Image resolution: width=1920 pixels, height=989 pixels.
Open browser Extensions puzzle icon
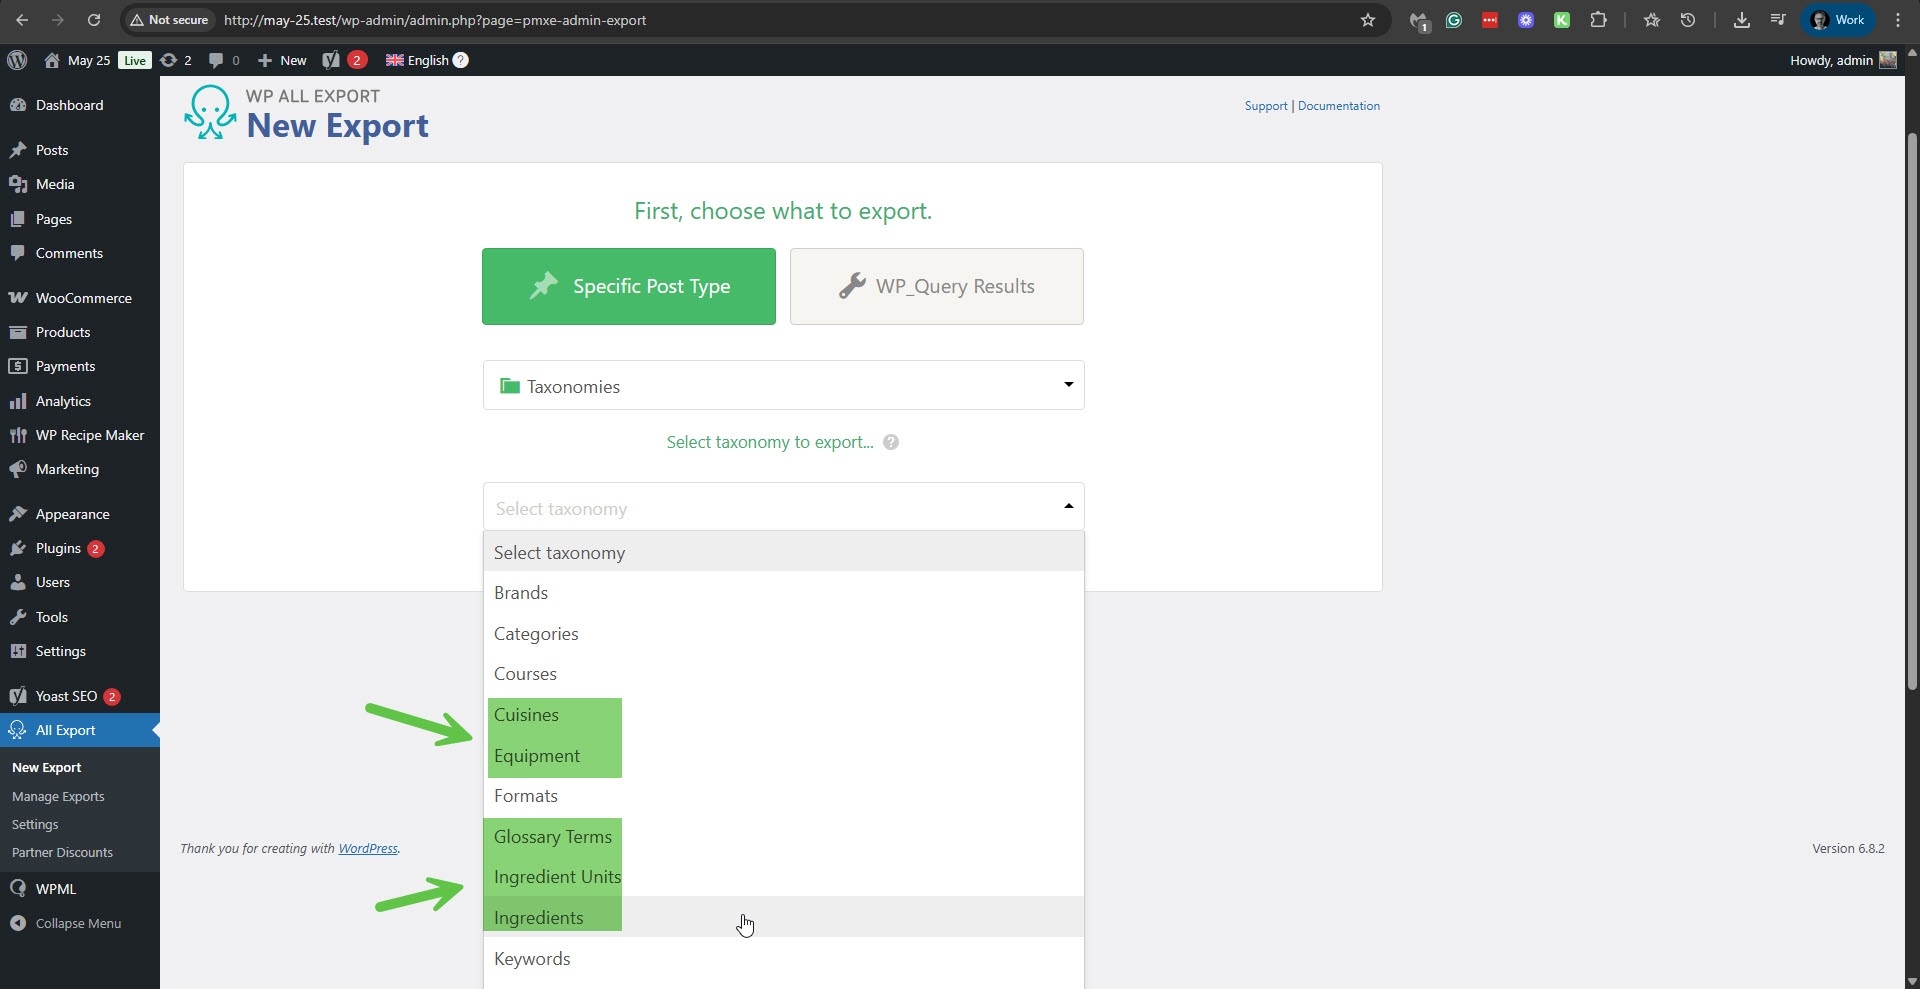point(1598,20)
